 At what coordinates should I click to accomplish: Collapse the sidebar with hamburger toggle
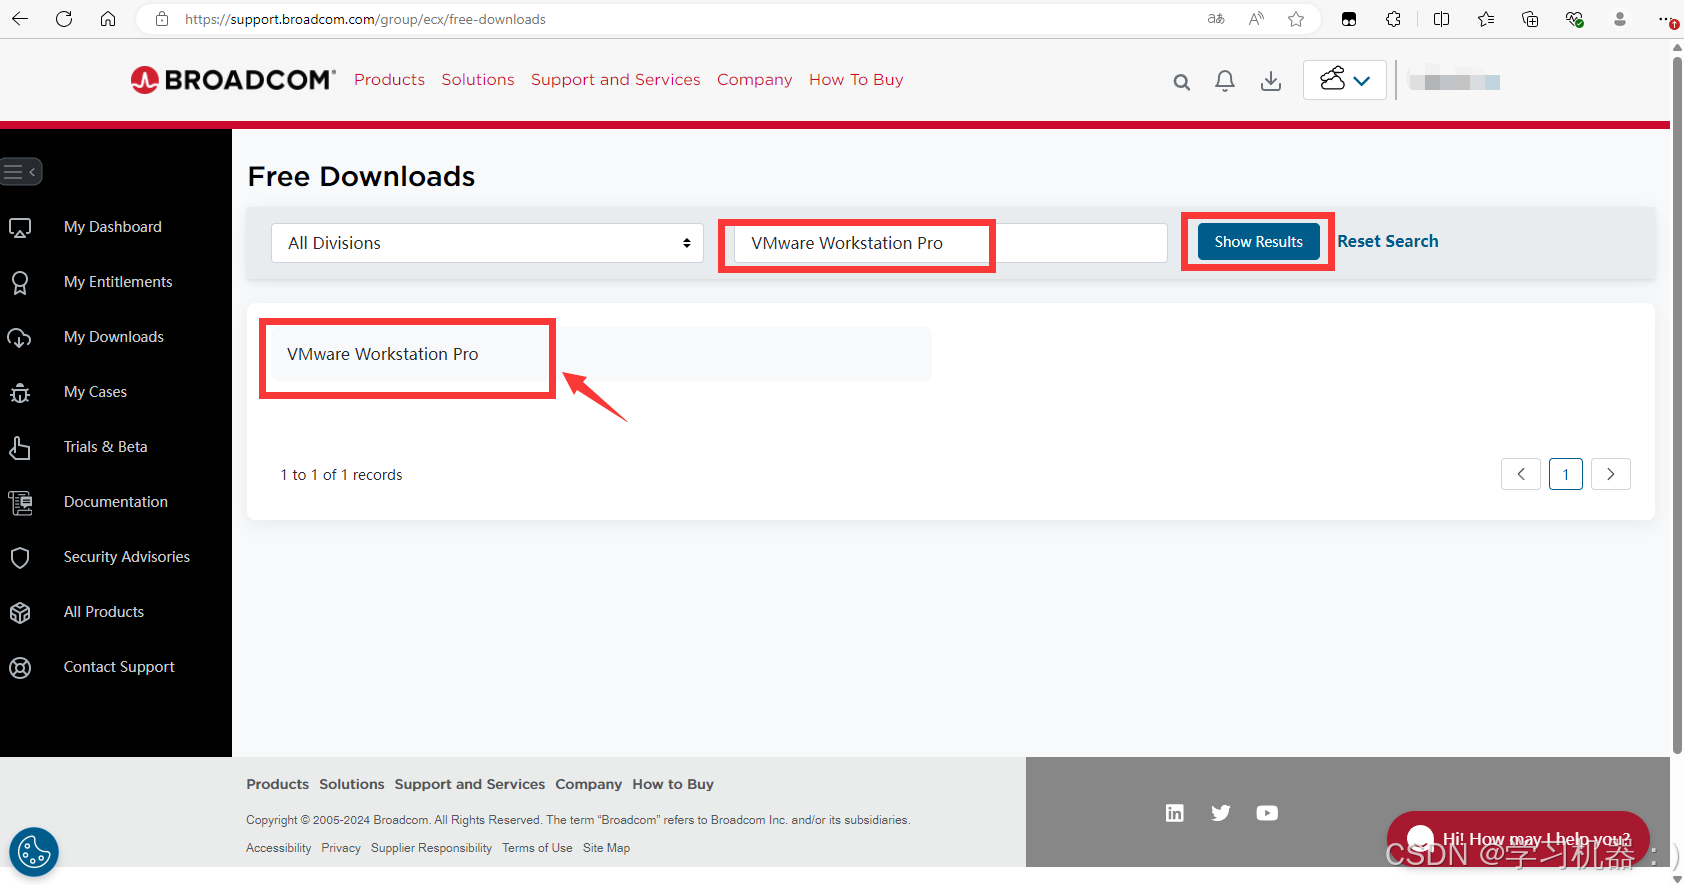(x=21, y=172)
